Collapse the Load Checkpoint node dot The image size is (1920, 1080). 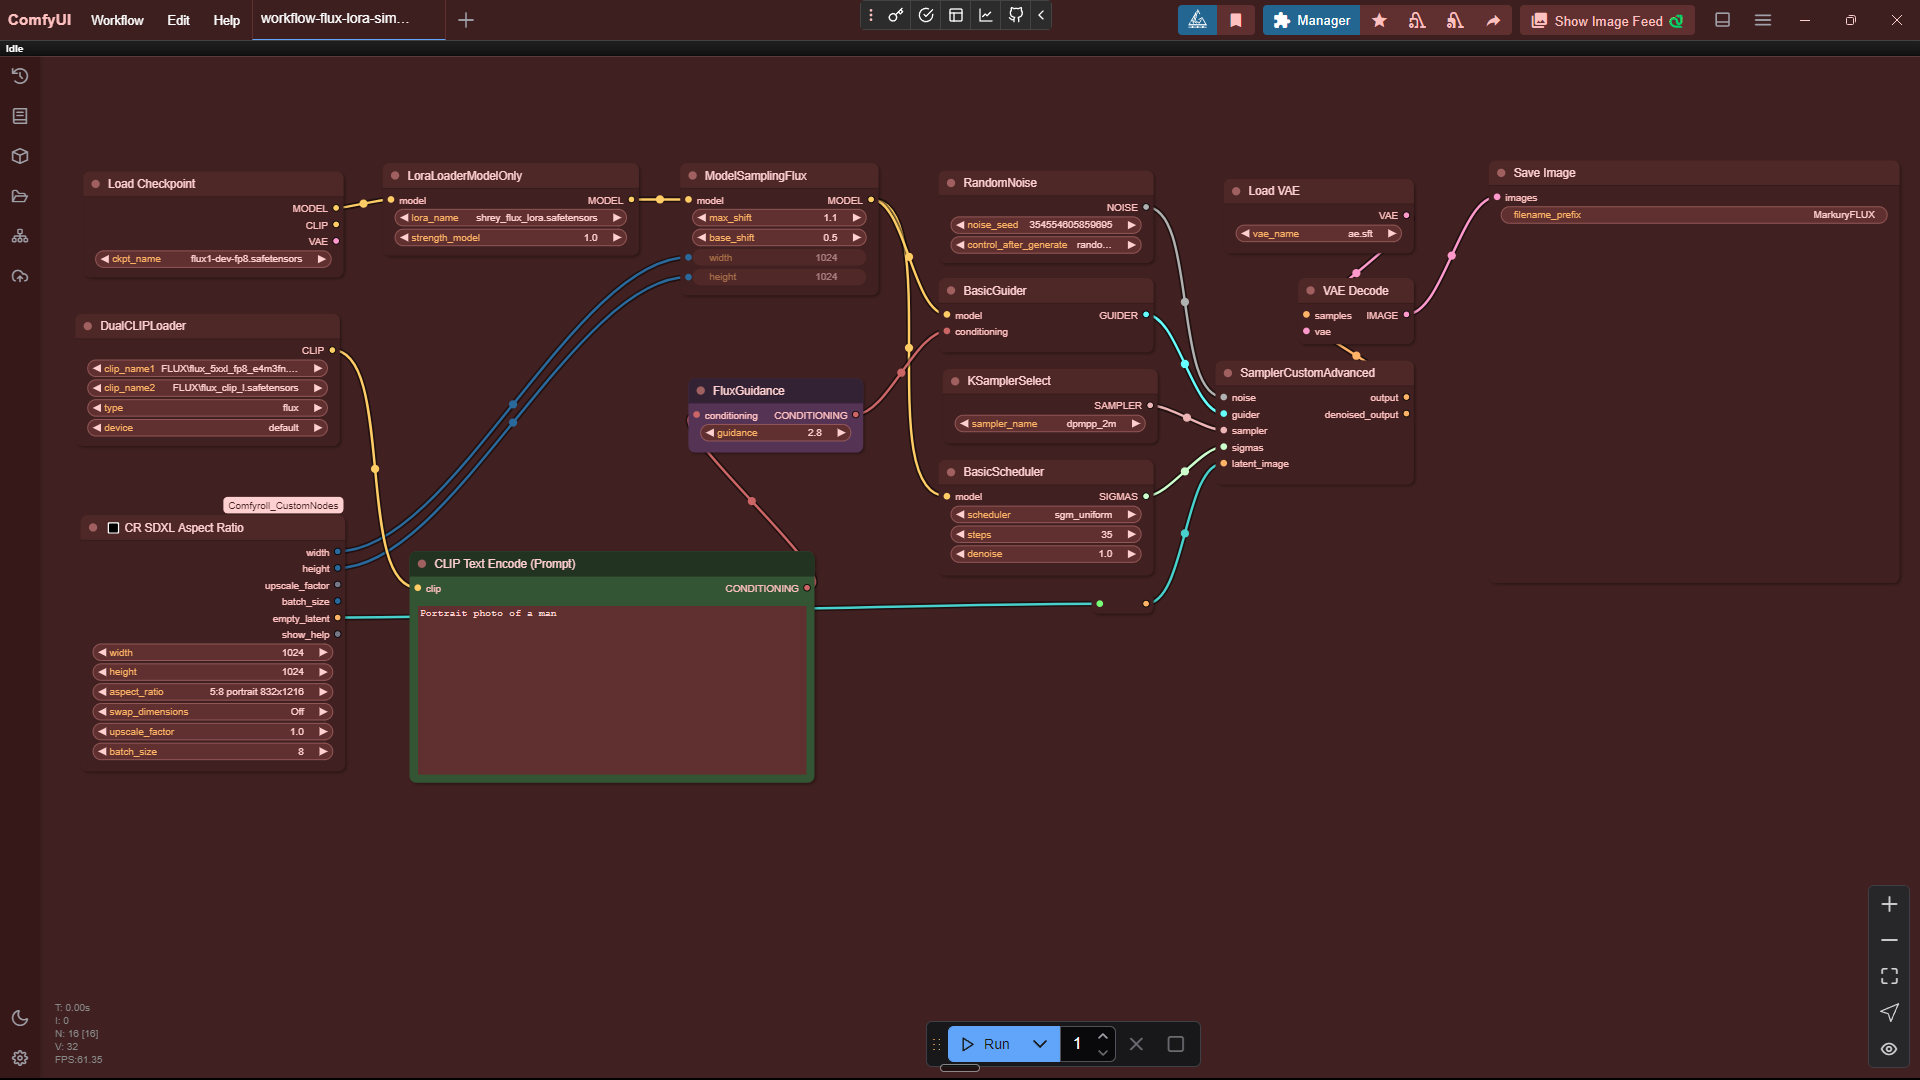coord(96,184)
